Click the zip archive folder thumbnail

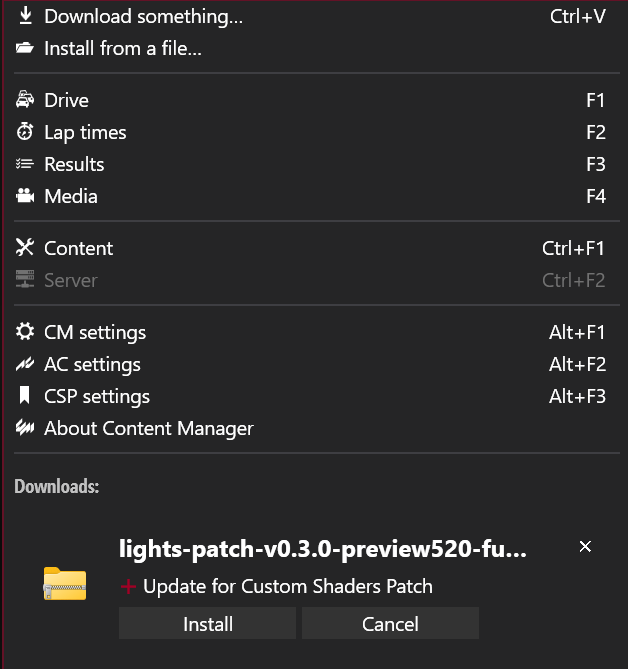[65, 583]
